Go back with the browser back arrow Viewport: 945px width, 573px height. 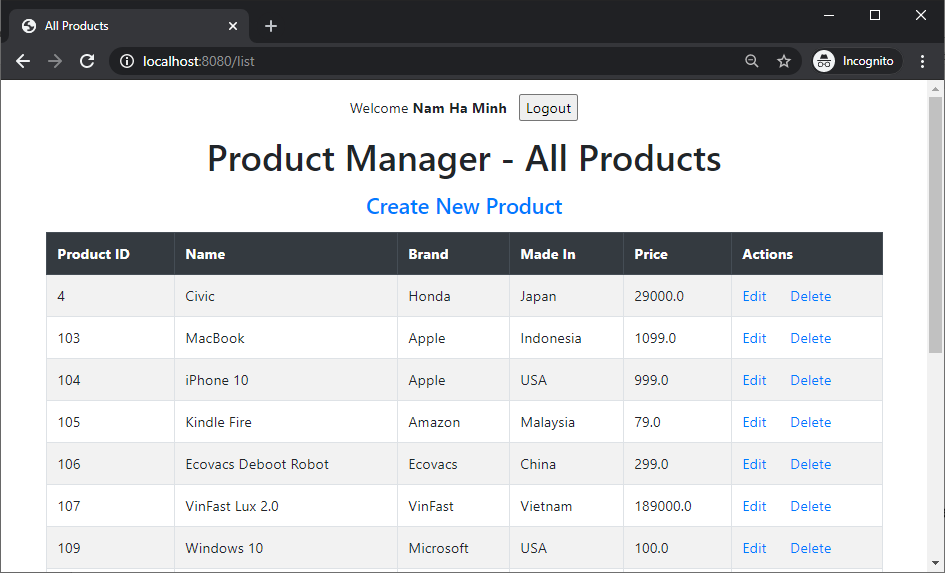[23, 61]
